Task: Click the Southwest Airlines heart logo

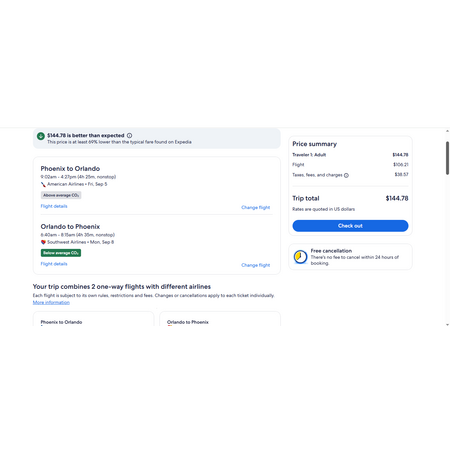Action: pyautogui.click(x=43, y=242)
